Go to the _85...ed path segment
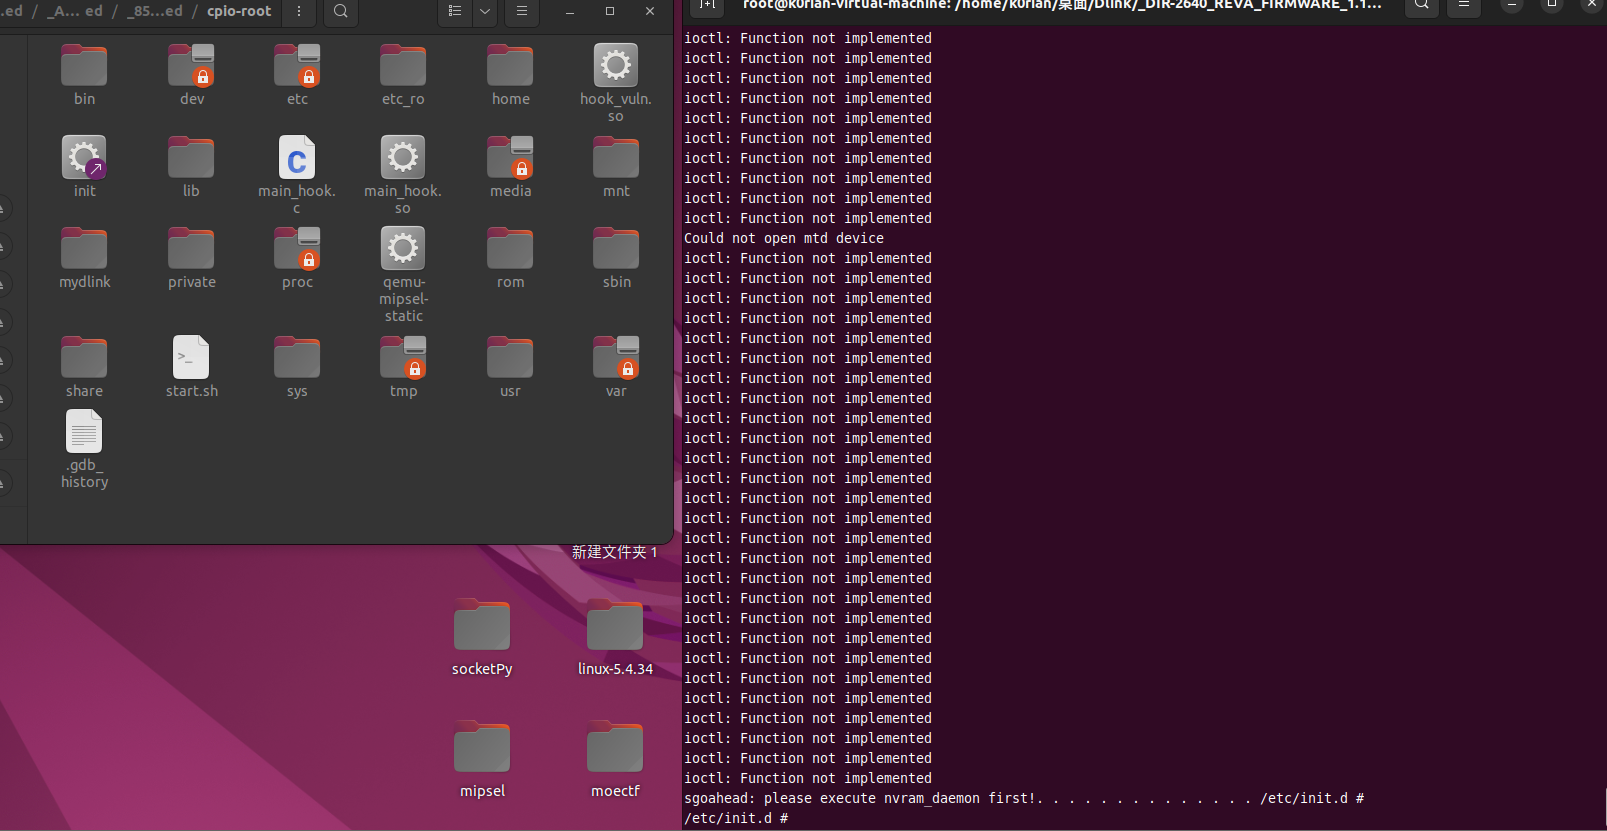This screenshot has width=1607, height=831. [155, 11]
